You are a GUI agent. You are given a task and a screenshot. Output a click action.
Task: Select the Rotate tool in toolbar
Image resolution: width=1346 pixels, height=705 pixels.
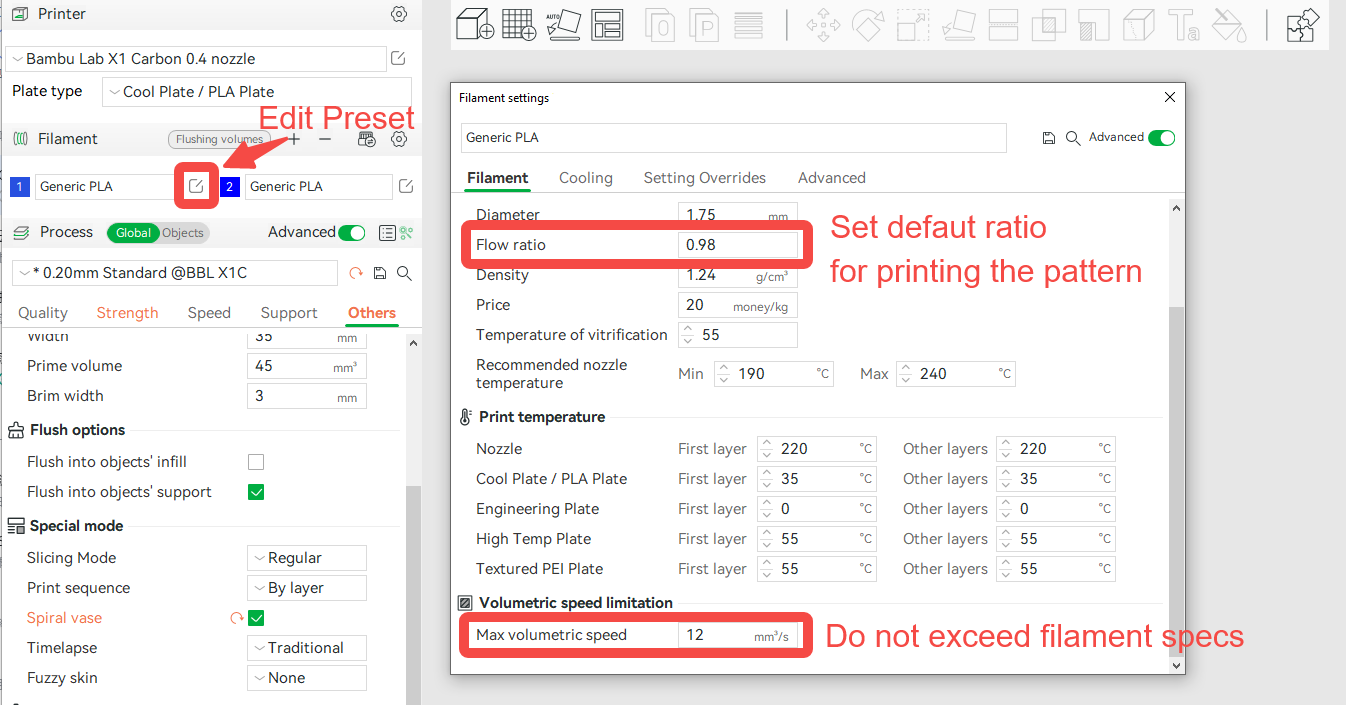[x=868, y=24]
